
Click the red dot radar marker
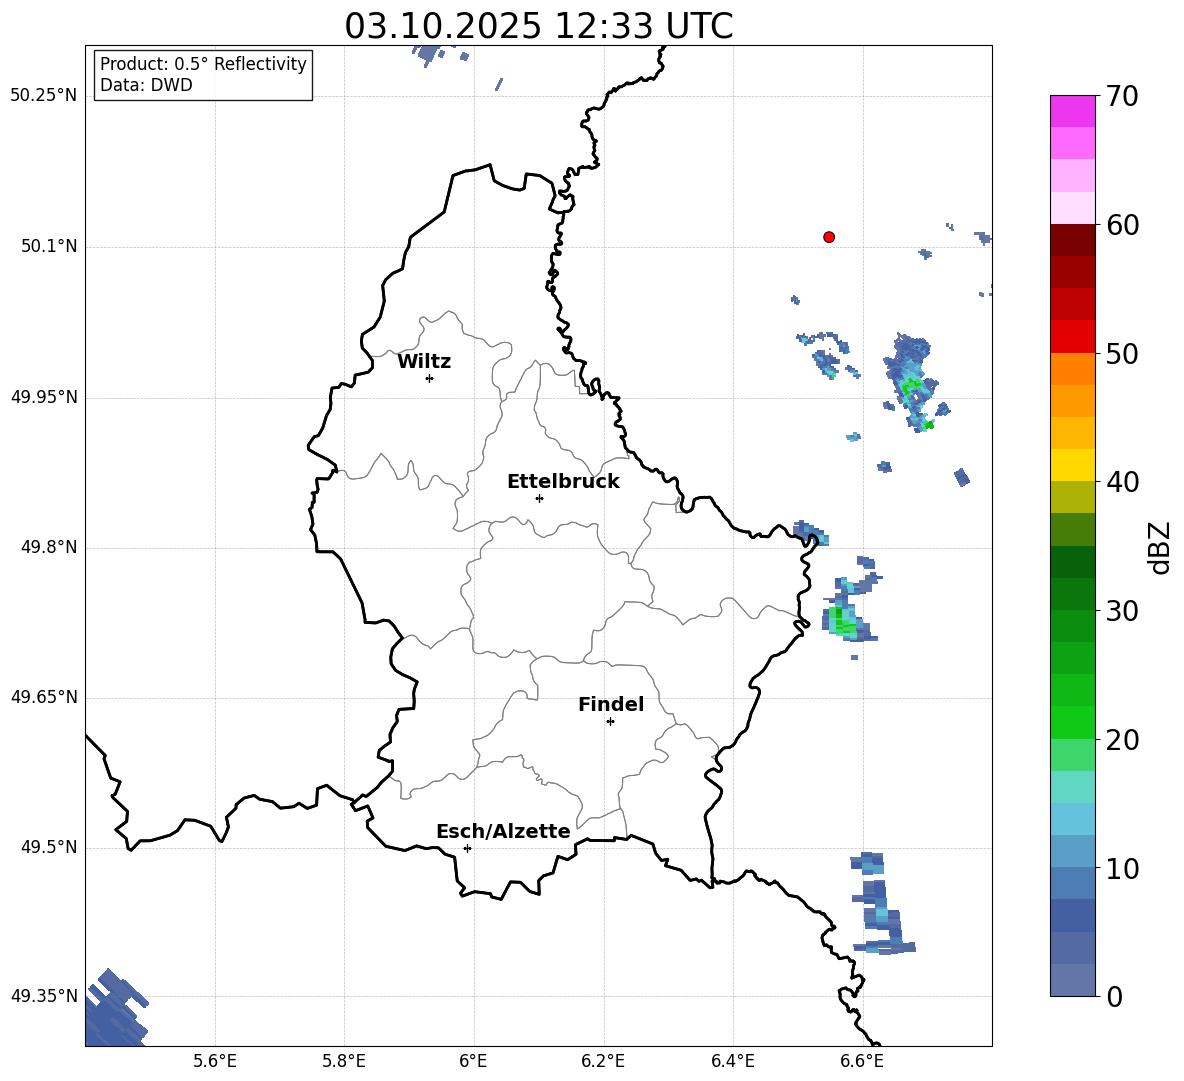[x=828, y=237]
